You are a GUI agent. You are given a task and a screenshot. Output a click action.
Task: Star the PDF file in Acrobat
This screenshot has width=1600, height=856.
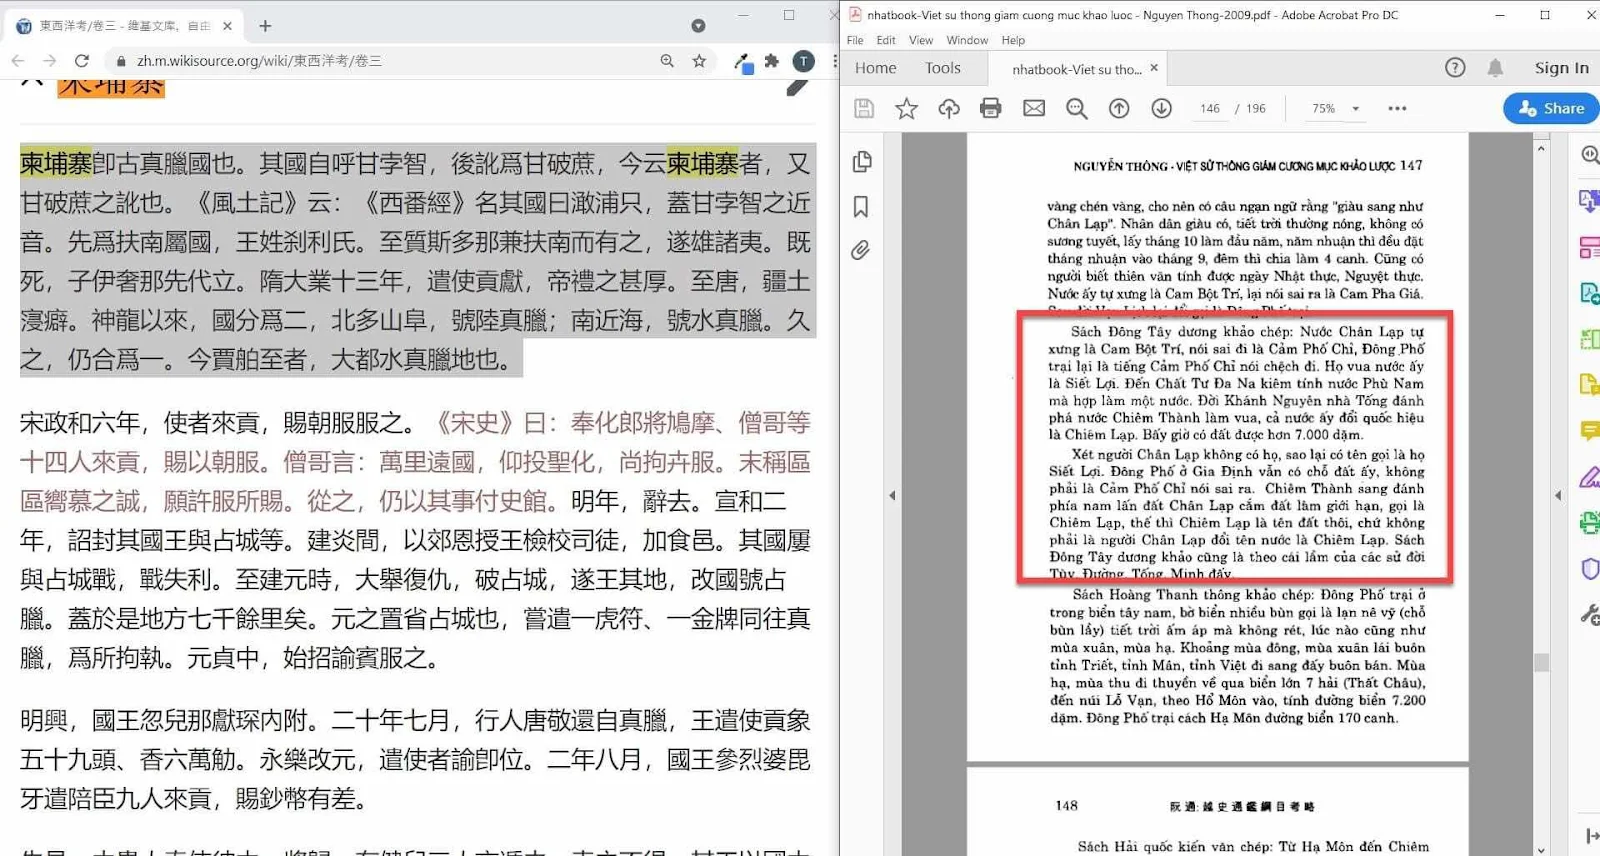pyautogui.click(x=906, y=108)
